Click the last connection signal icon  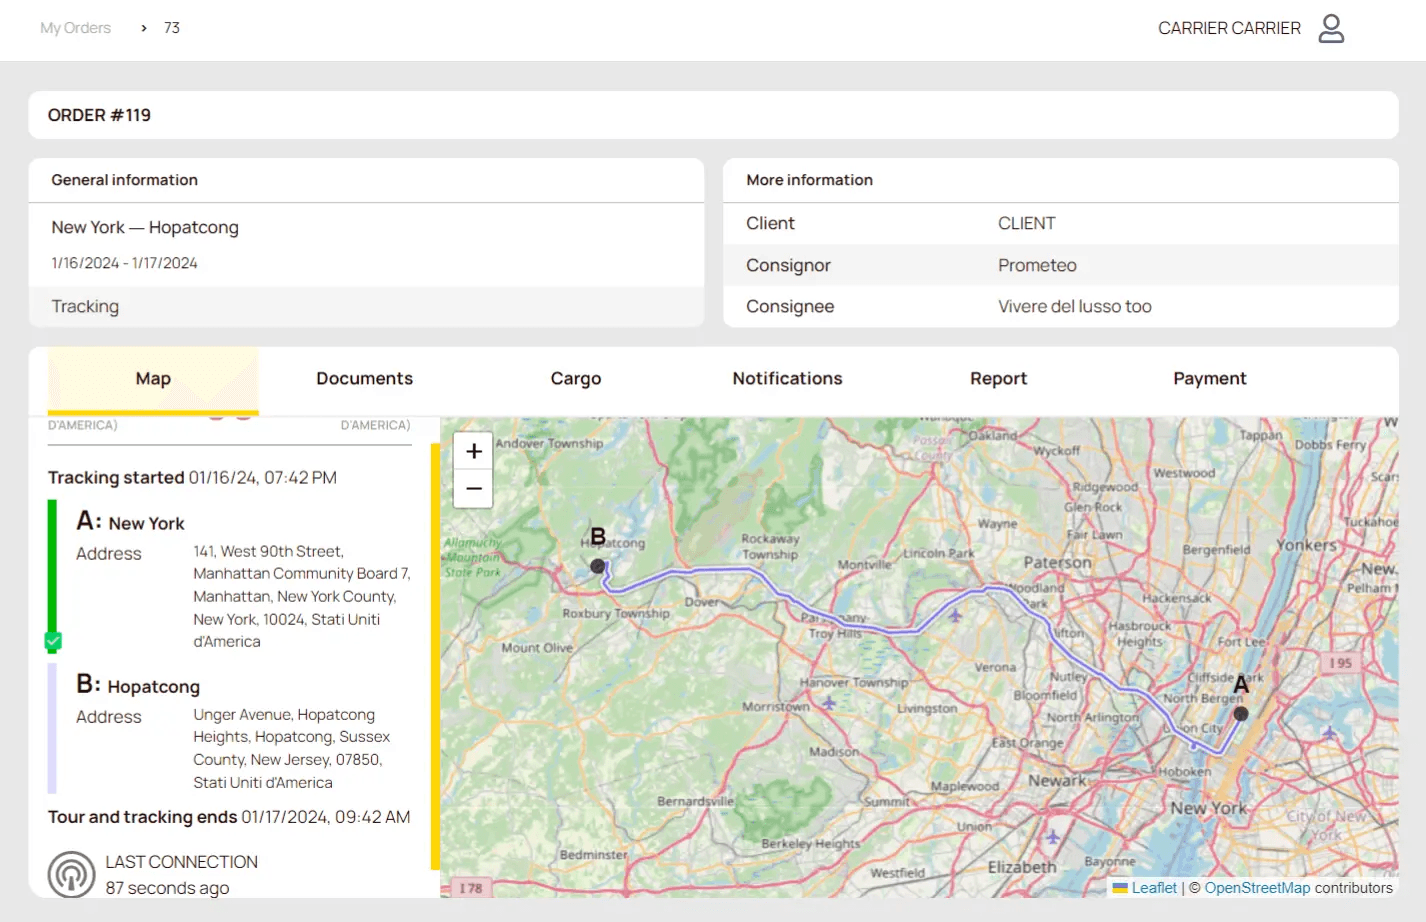[x=71, y=874]
